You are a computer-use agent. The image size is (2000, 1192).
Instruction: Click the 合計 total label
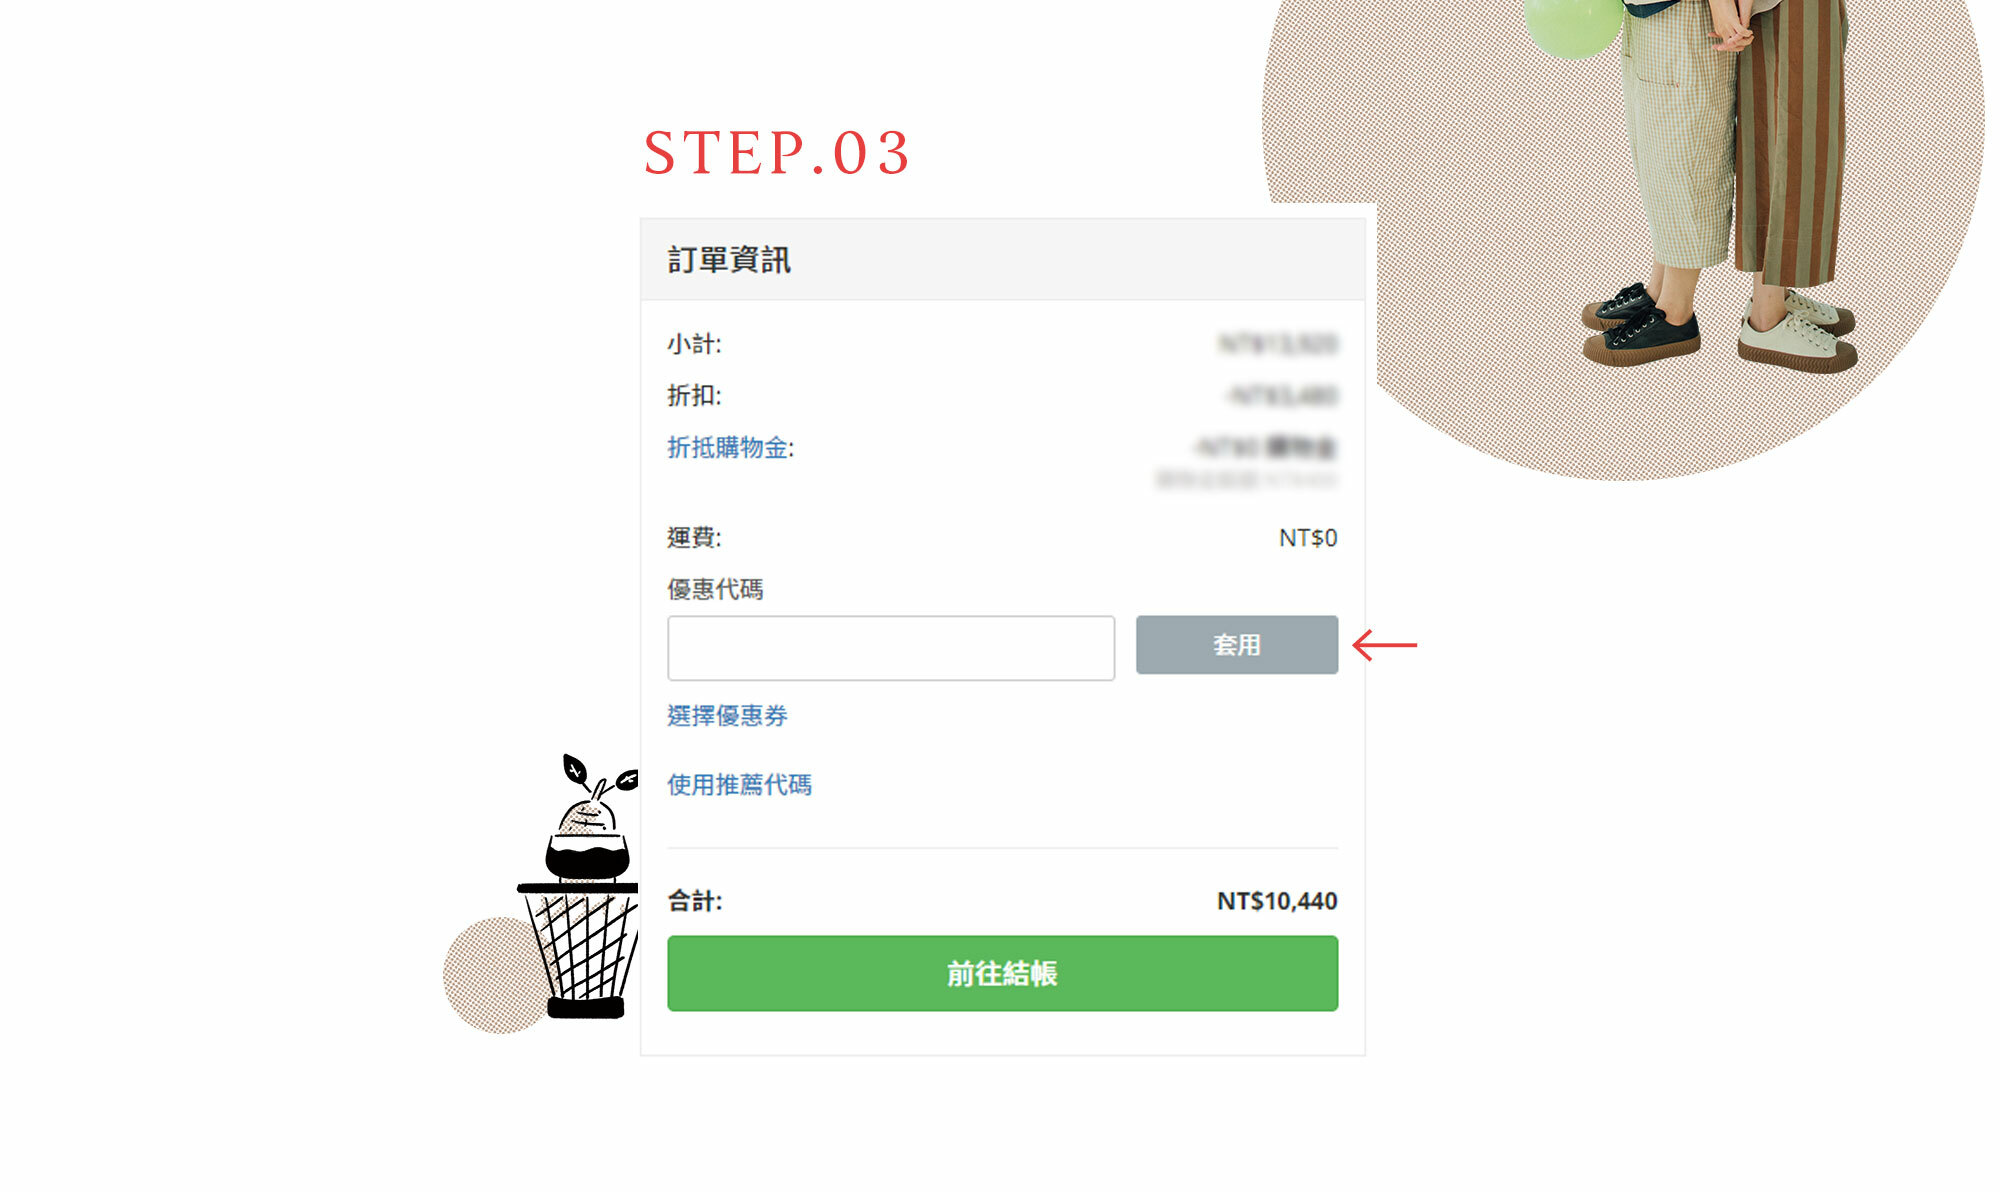click(x=694, y=901)
